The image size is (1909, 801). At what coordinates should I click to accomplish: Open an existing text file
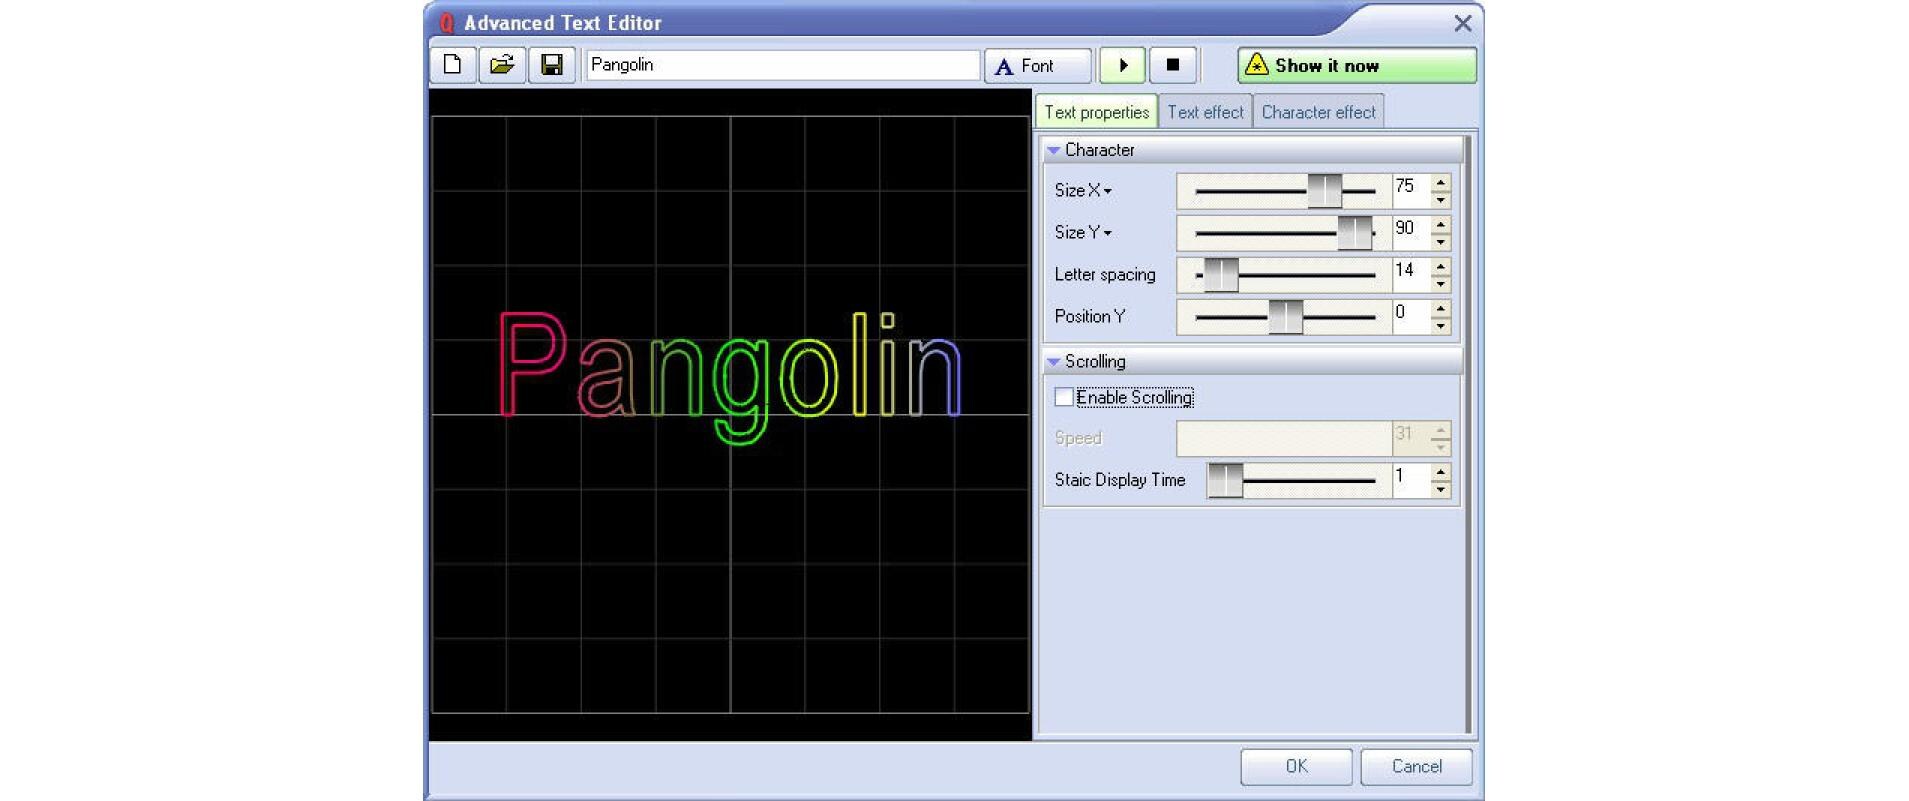click(x=502, y=65)
